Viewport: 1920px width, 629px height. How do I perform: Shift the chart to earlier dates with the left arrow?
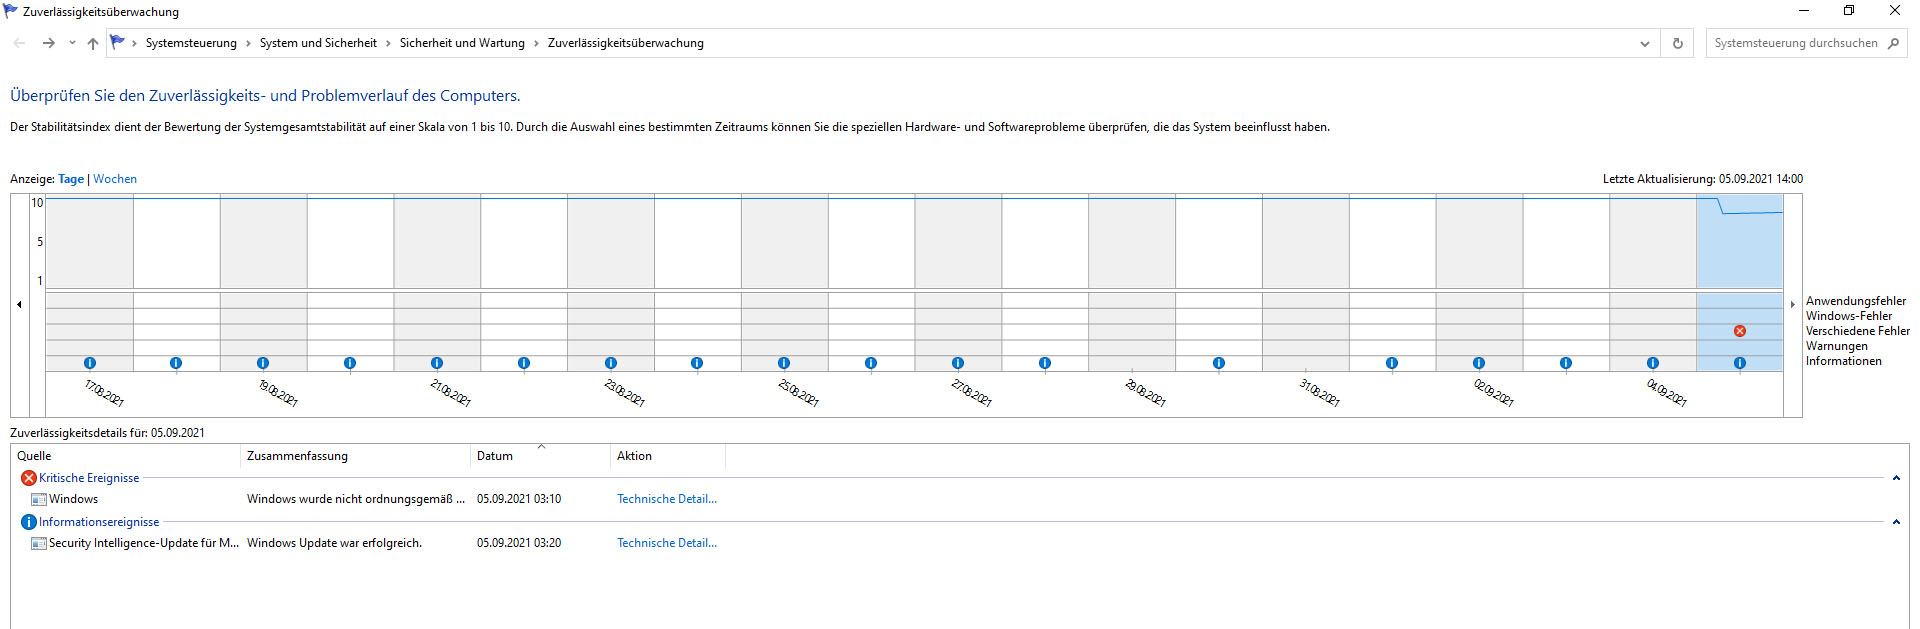pyautogui.click(x=19, y=304)
